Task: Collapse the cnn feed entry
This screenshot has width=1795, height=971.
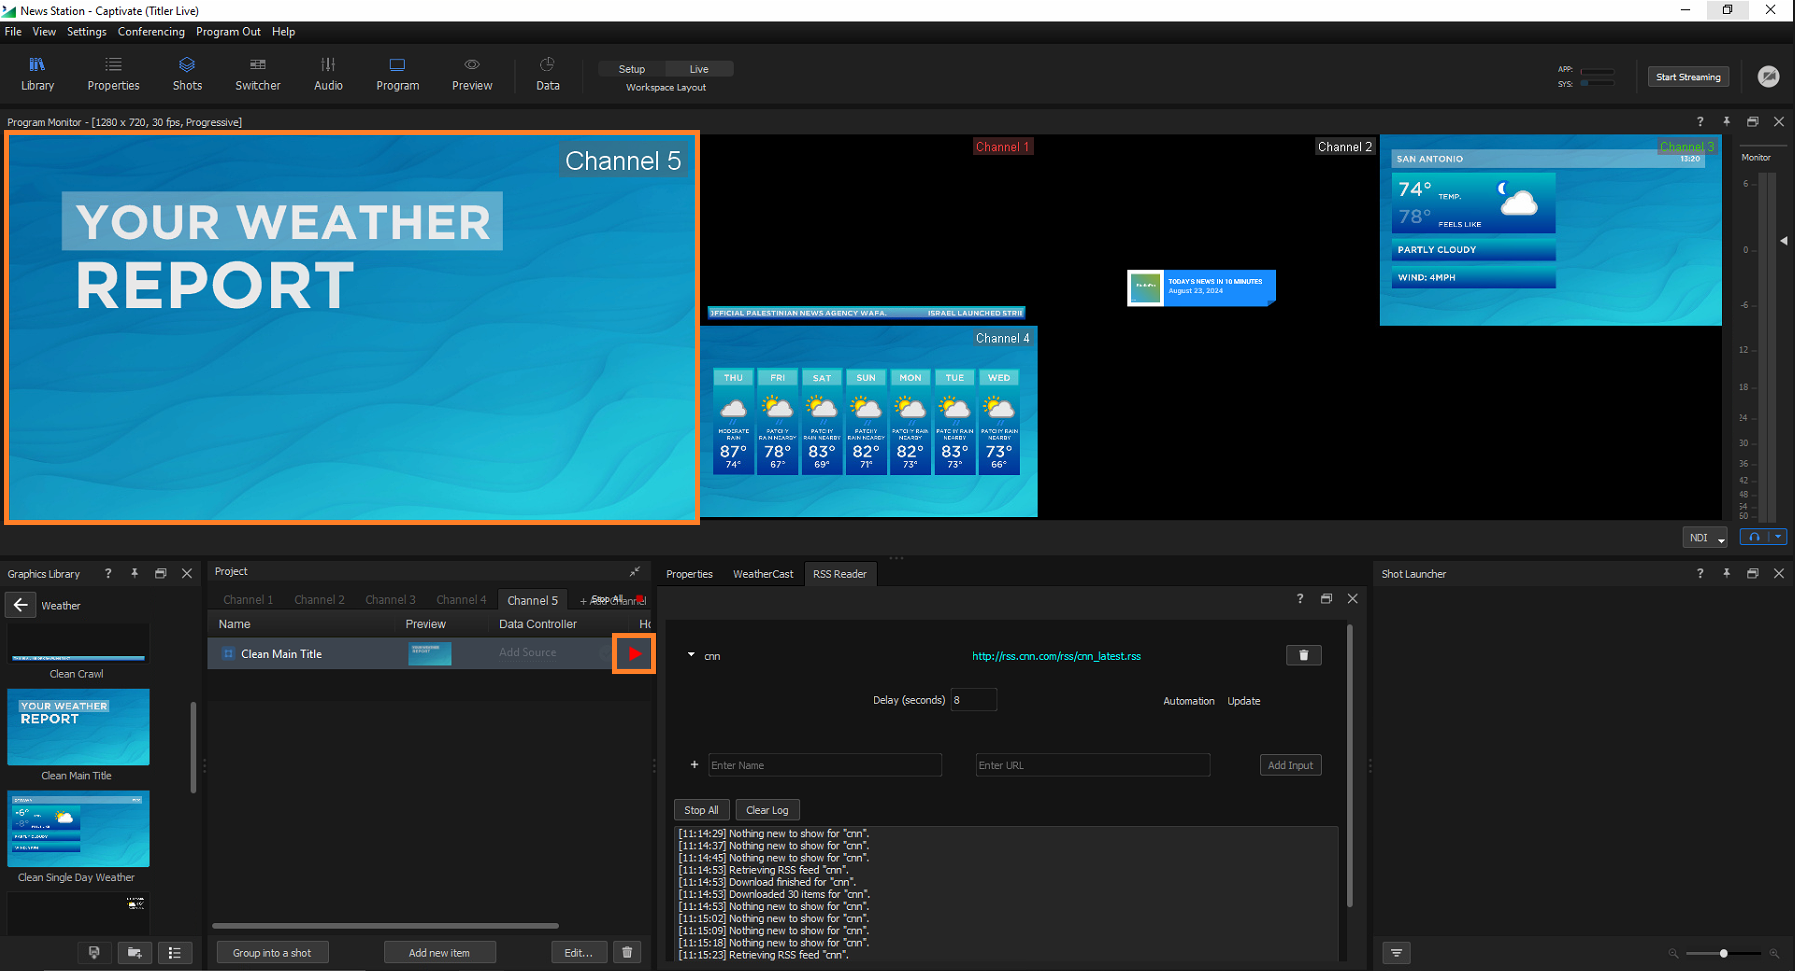Action: coord(691,656)
